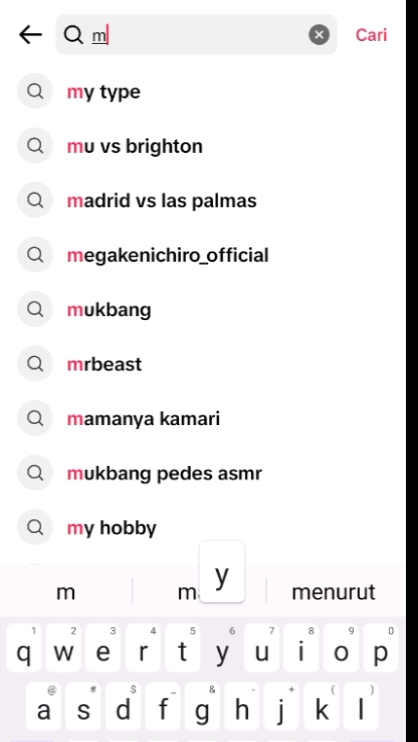The image size is (418, 742).
Task: Tap the back arrow icon
Action: pyautogui.click(x=31, y=35)
